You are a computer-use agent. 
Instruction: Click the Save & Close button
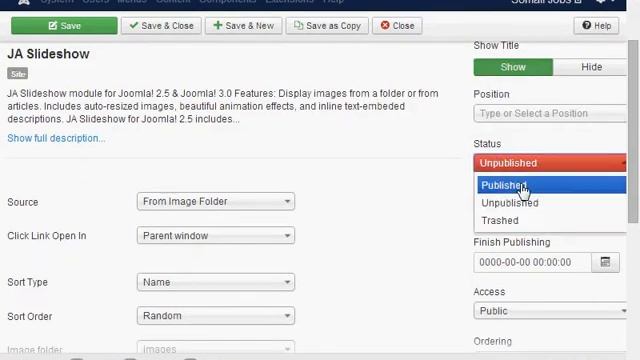(x=161, y=26)
